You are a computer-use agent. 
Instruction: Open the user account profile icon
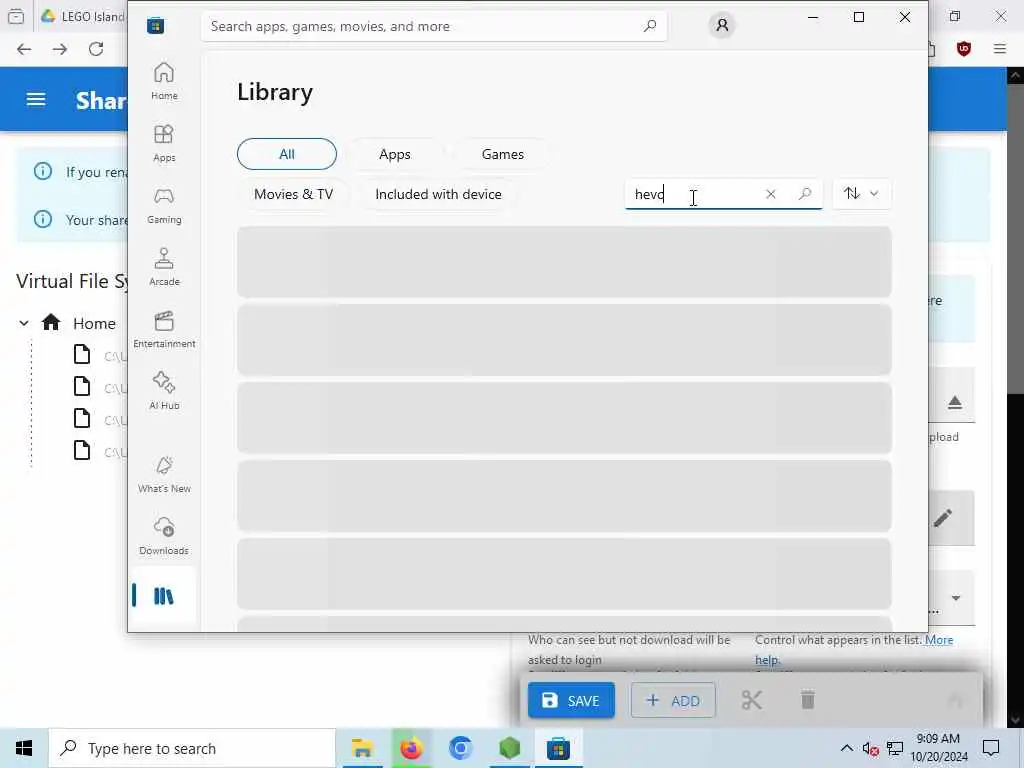722,25
